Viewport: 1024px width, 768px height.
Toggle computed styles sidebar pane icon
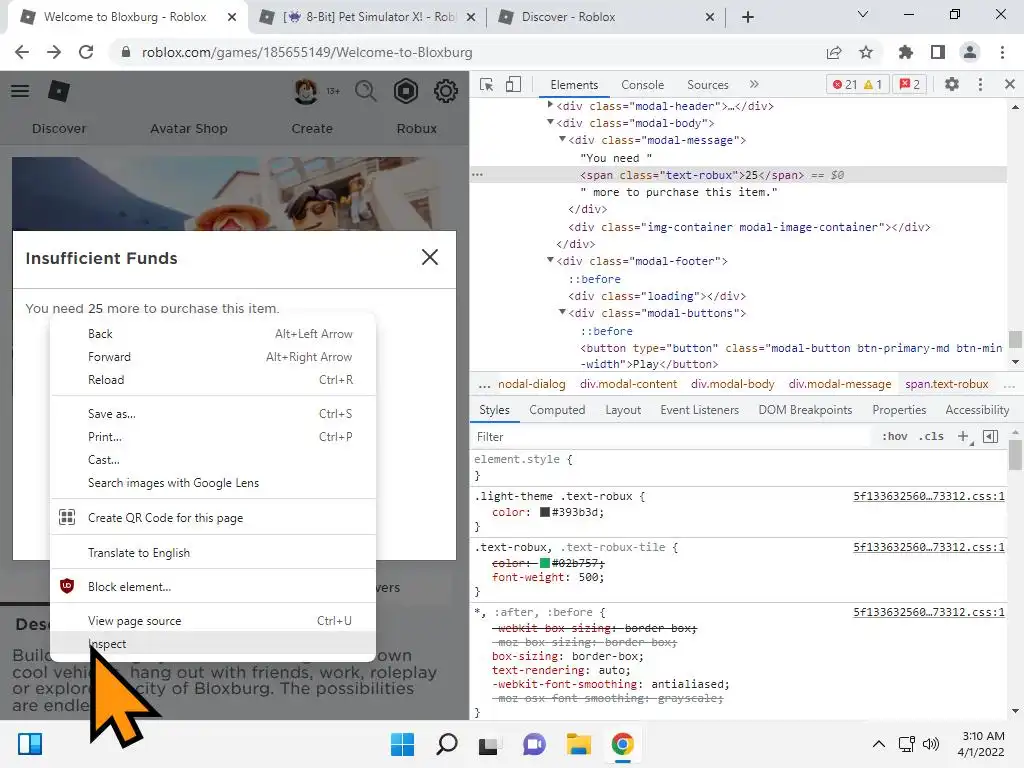tap(991, 436)
